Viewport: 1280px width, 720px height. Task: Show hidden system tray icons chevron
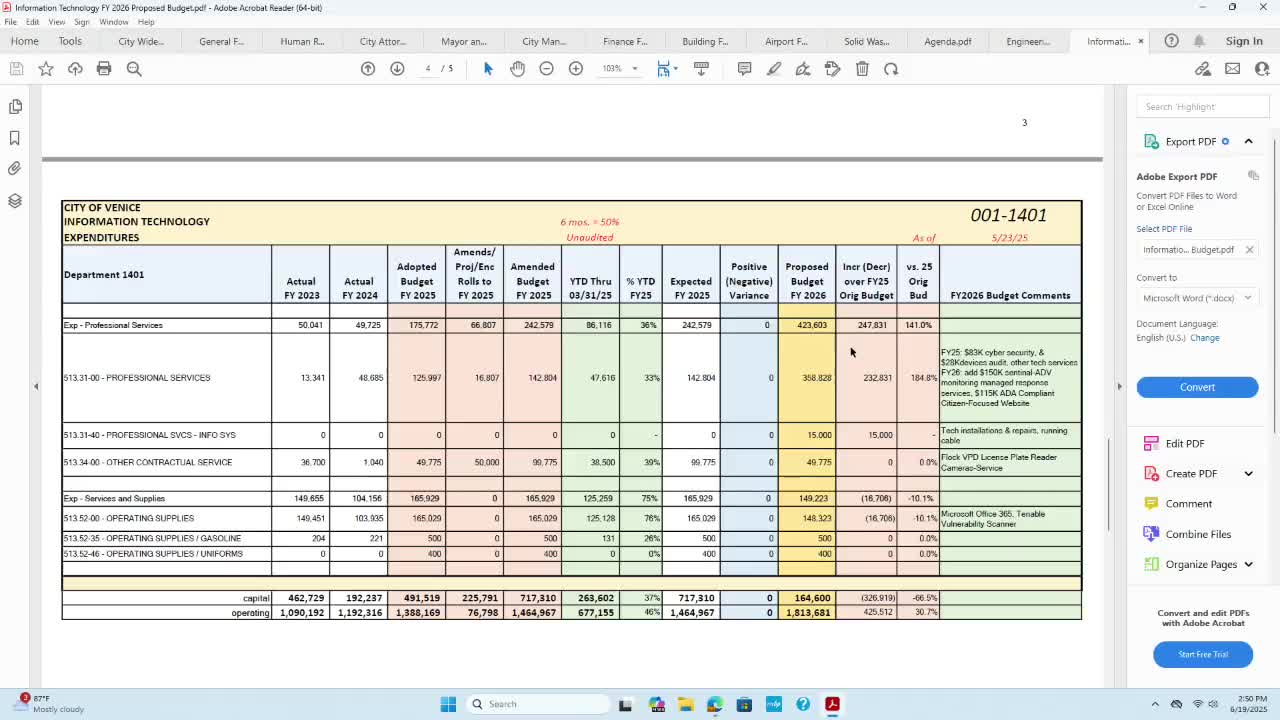[x=1155, y=704]
